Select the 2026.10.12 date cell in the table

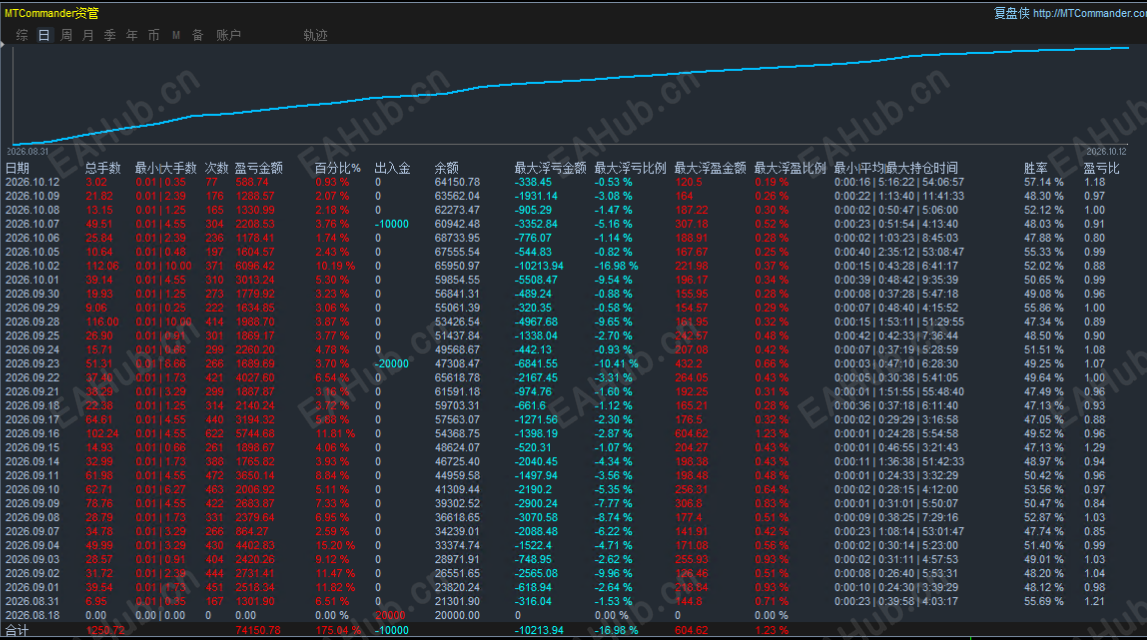(x=32, y=182)
